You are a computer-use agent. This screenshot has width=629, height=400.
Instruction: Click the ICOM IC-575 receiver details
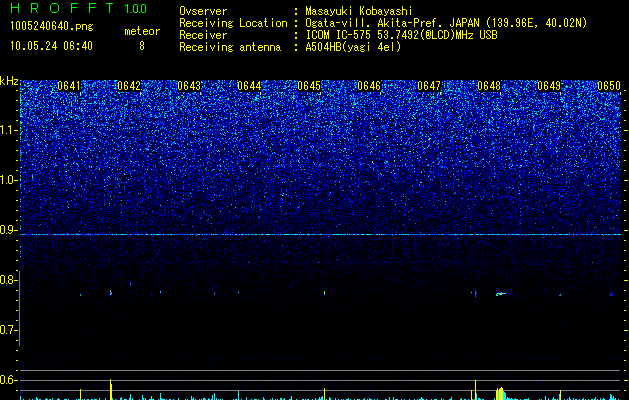click(401, 35)
